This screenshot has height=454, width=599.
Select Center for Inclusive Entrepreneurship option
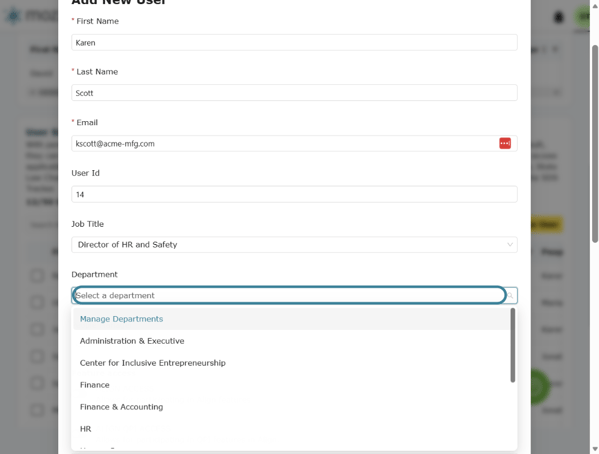pyautogui.click(x=152, y=363)
